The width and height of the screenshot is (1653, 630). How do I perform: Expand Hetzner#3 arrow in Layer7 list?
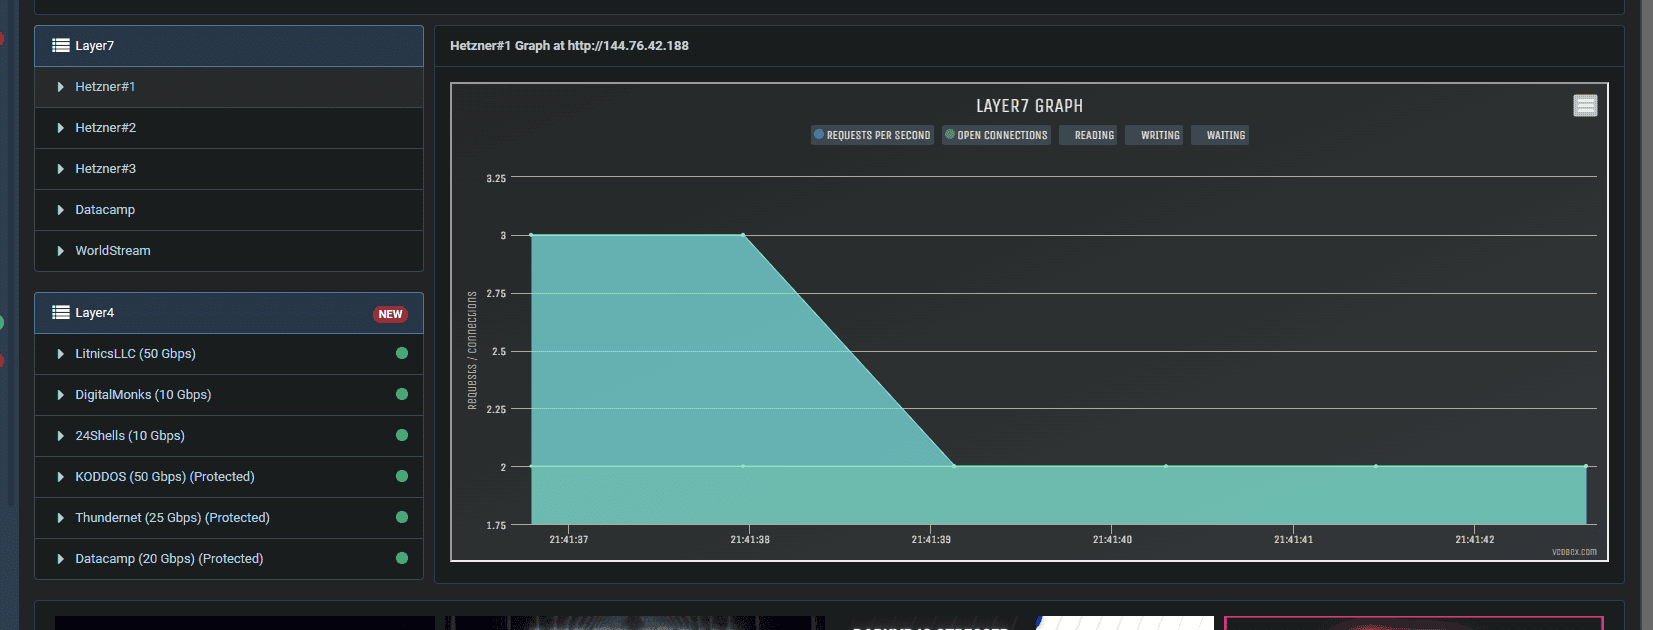pyautogui.click(x=61, y=169)
